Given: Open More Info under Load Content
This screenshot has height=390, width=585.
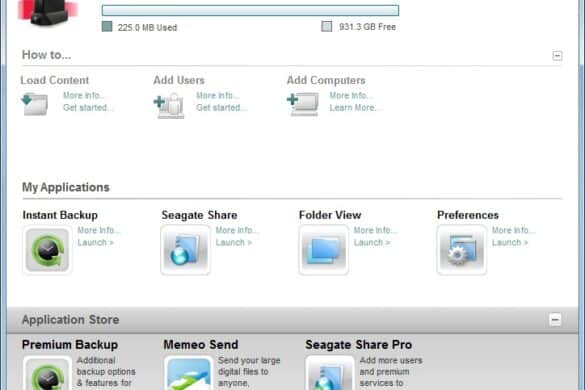Looking at the screenshot, I should tap(84, 96).
